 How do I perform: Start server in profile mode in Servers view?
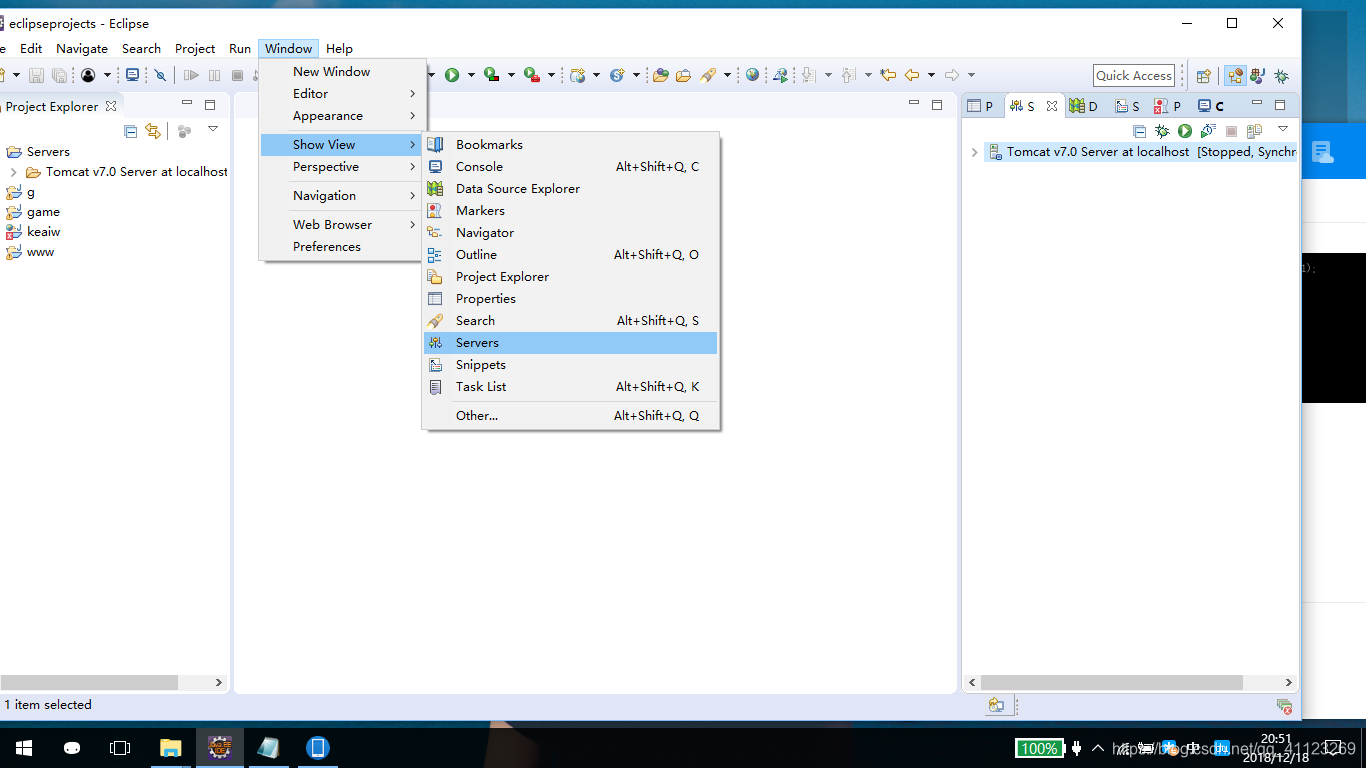click(x=1208, y=131)
